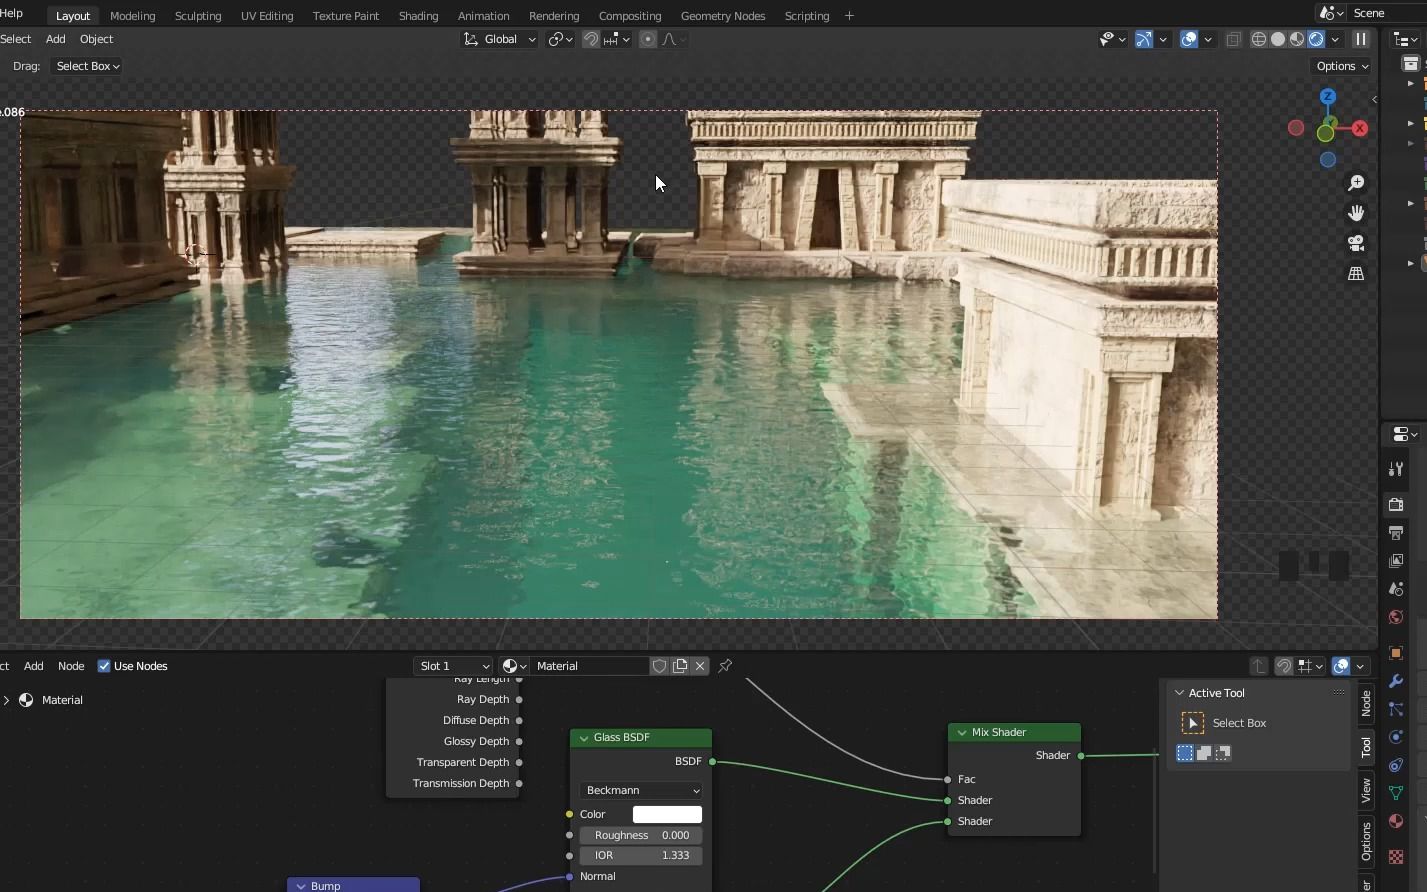Select the pan hand viewport icon
The height and width of the screenshot is (892, 1427).
[x=1356, y=213]
